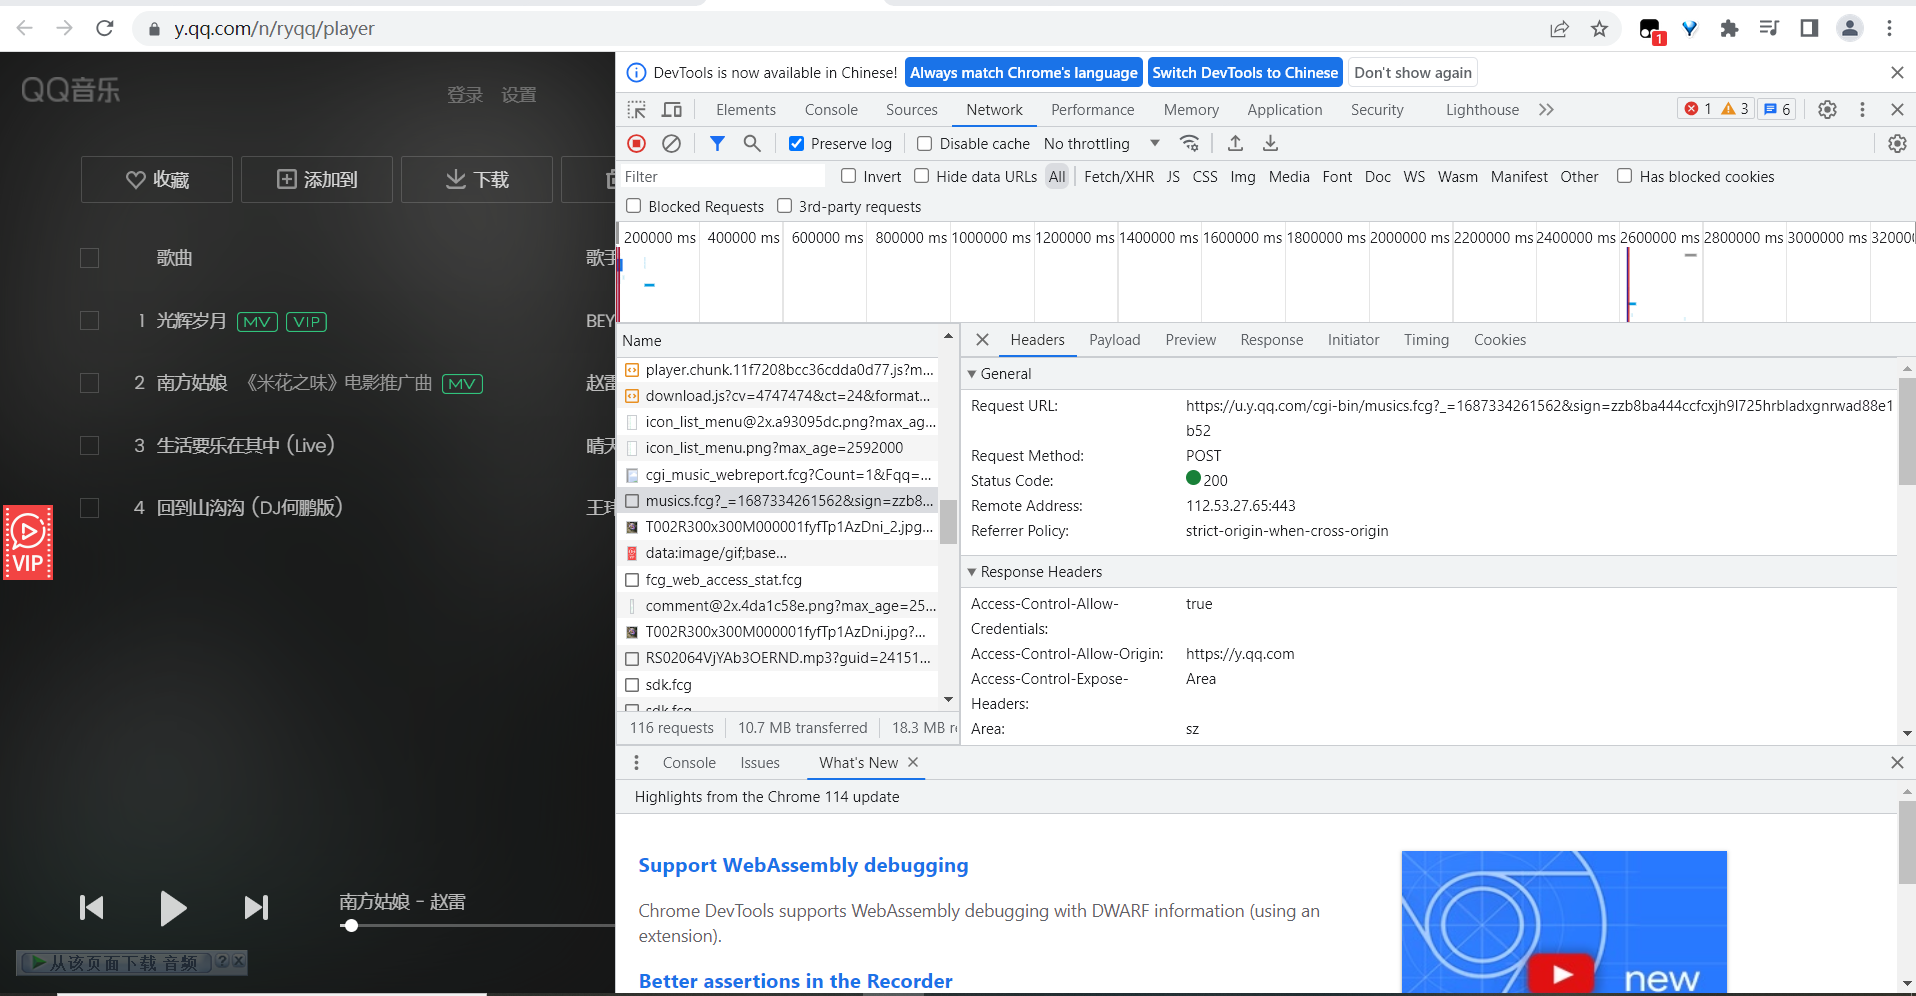Open Chrome profile avatar
The height and width of the screenshot is (996, 1916).
point(1850,28)
